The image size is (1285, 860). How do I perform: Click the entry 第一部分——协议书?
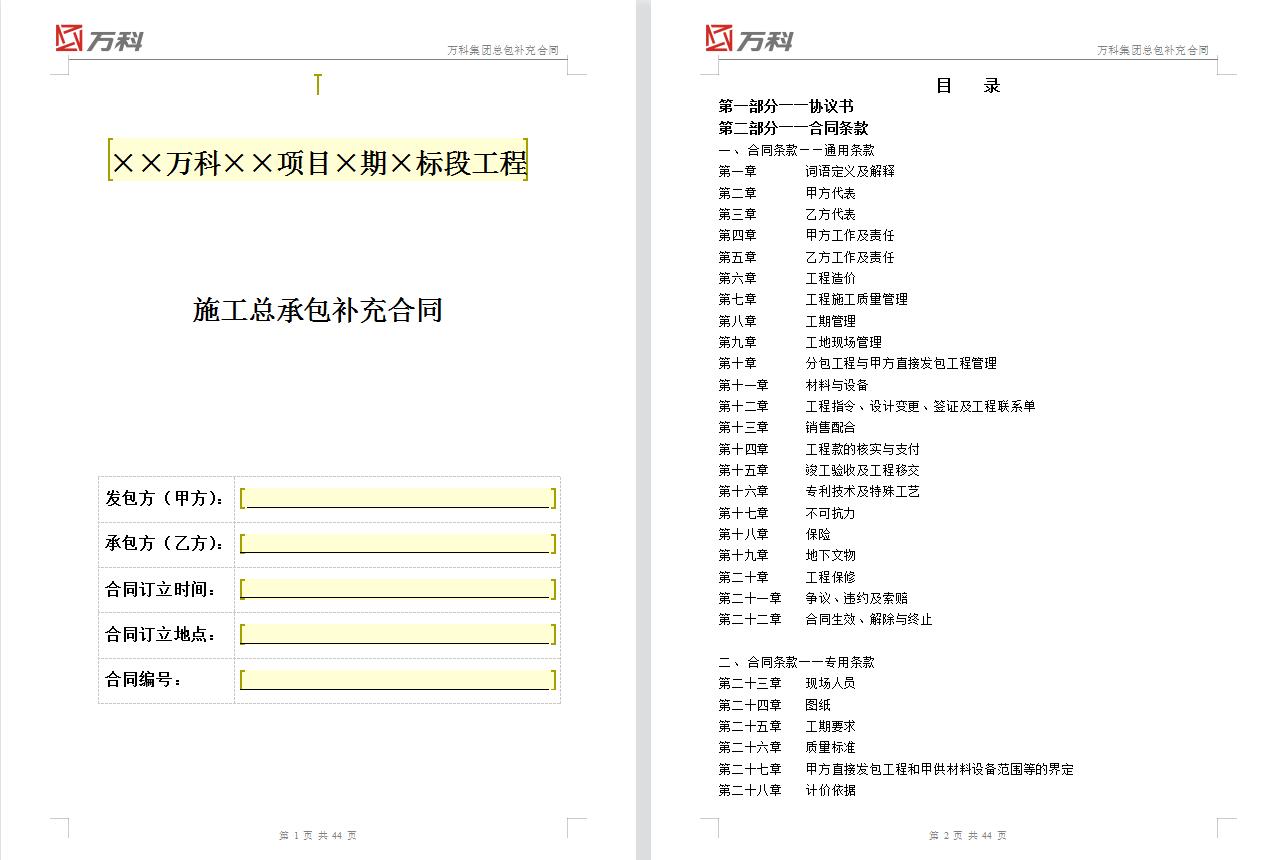[786, 107]
